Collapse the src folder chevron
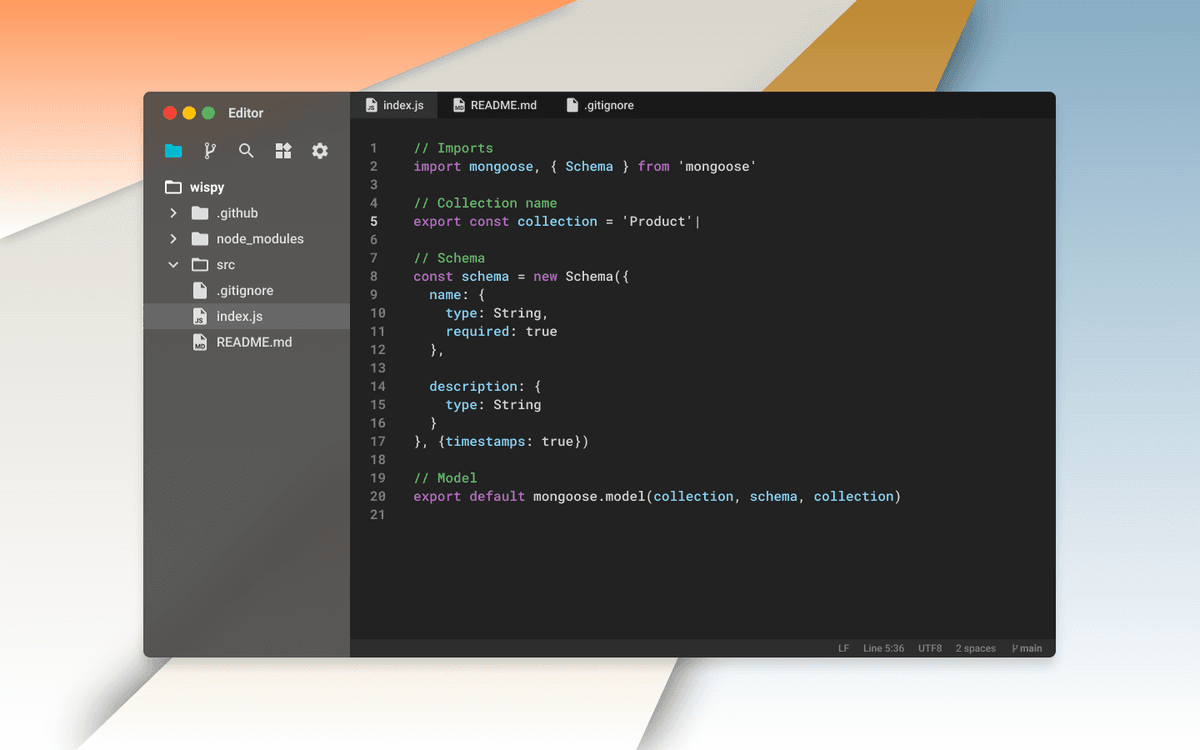The image size is (1200, 750). pyautogui.click(x=173, y=265)
